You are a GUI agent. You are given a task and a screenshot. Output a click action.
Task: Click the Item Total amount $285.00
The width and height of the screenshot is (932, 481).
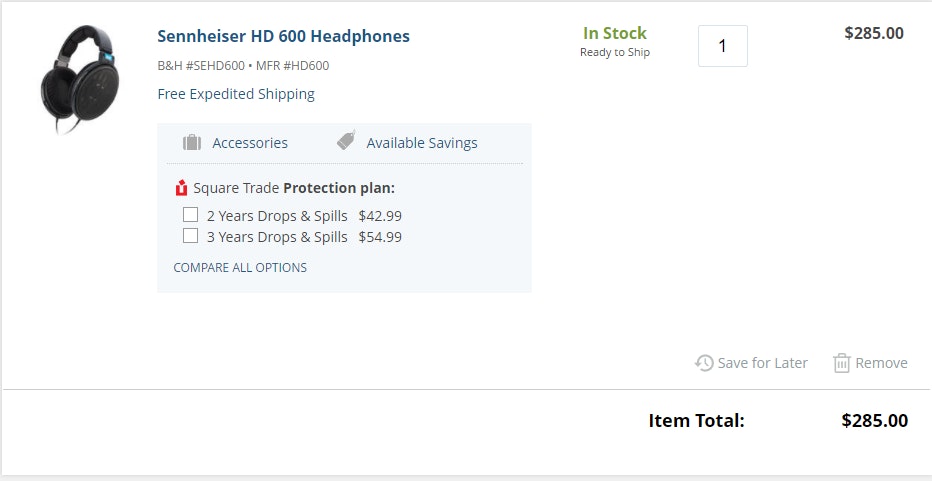[x=874, y=421]
